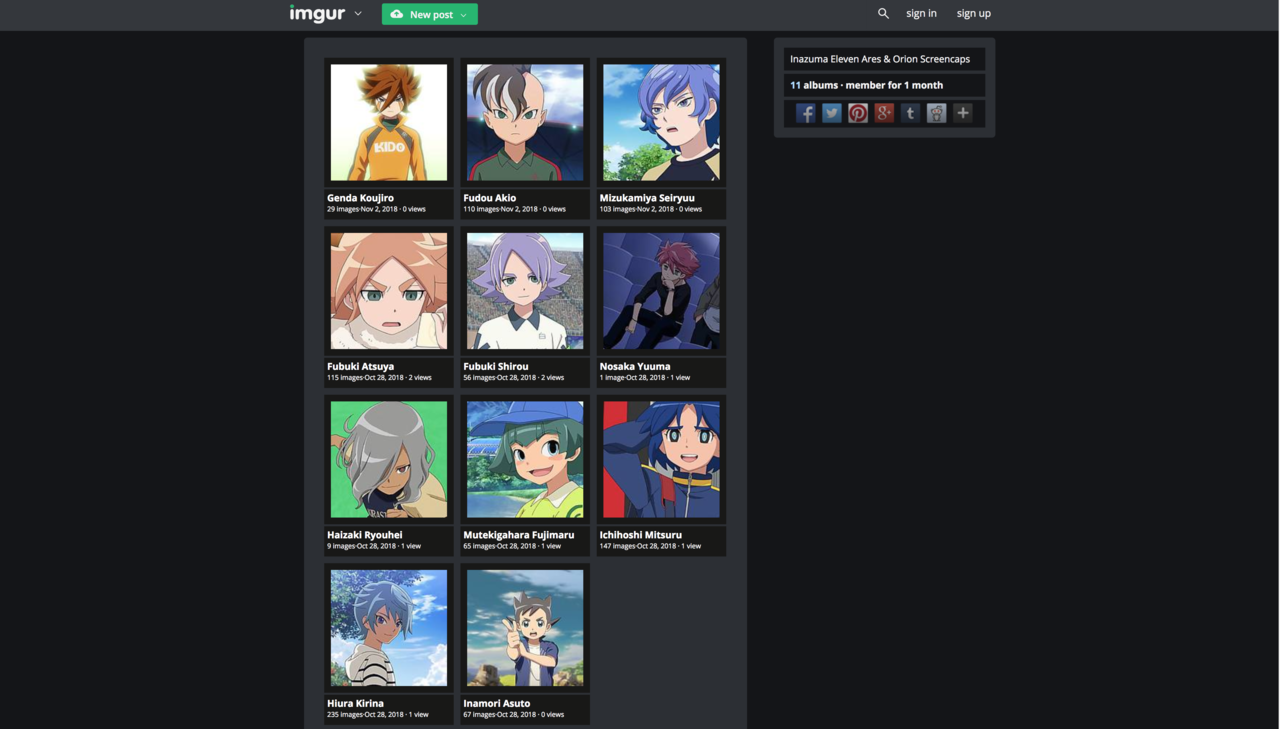1280x729 pixels.
Task: Open the Fubuki Atsuya album thumbnail
Action: (389, 291)
